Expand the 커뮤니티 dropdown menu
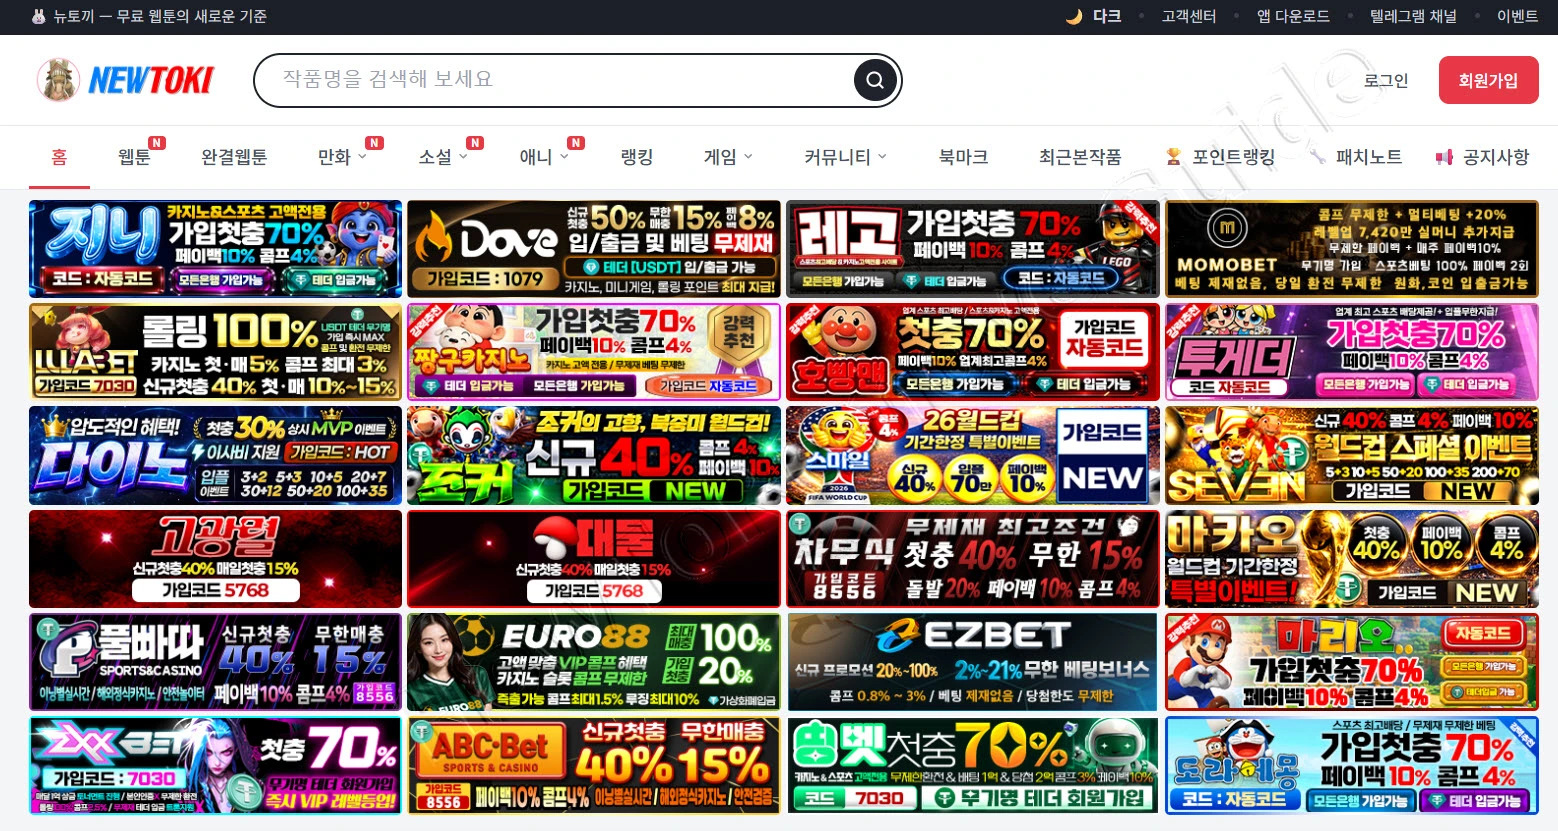Screen dimensions: 1558x831 click(x=845, y=157)
